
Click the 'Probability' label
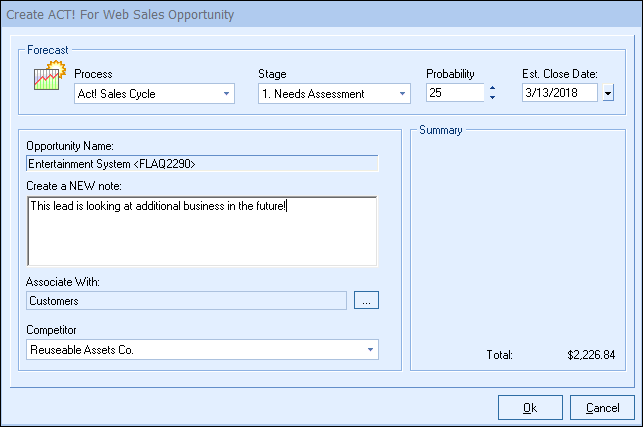450,74
